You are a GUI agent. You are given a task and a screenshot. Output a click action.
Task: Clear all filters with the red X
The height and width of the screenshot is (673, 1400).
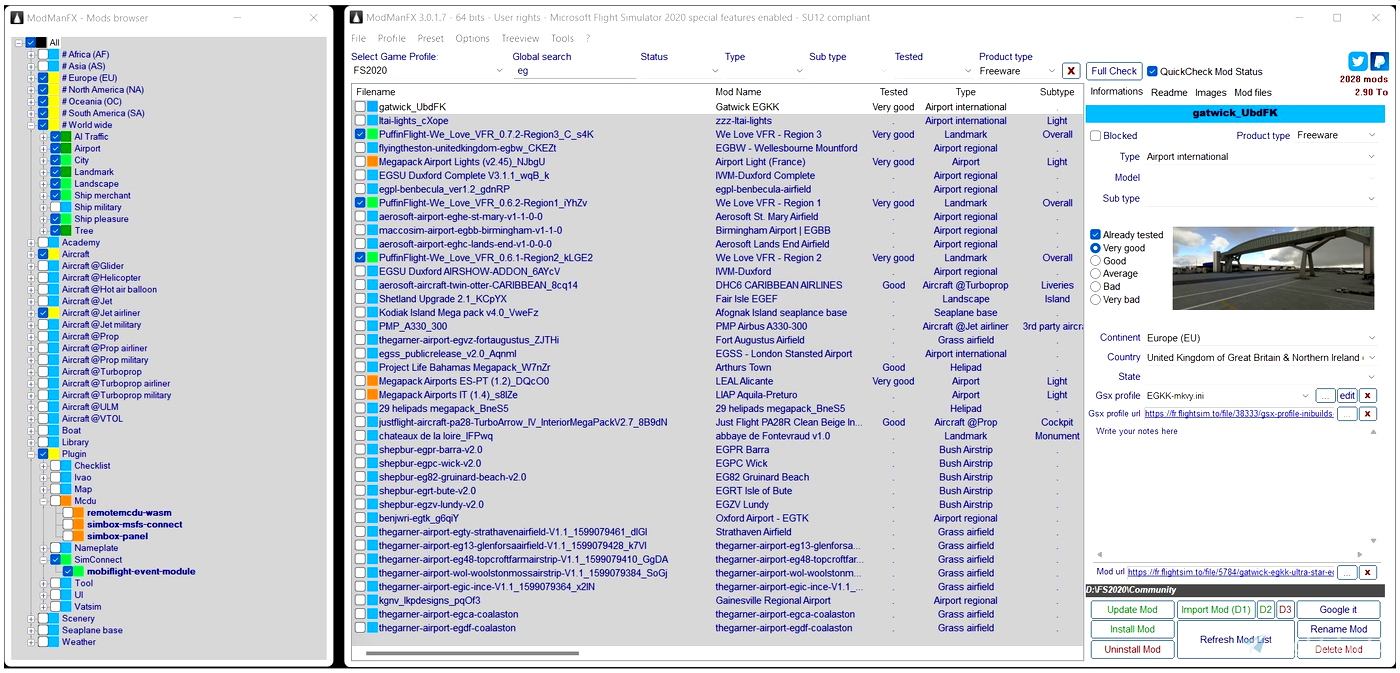[x=1071, y=71]
